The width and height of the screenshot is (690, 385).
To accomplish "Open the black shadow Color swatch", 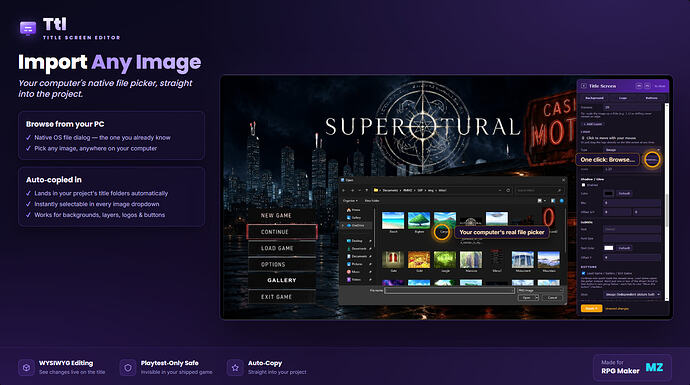I will point(609,193).
